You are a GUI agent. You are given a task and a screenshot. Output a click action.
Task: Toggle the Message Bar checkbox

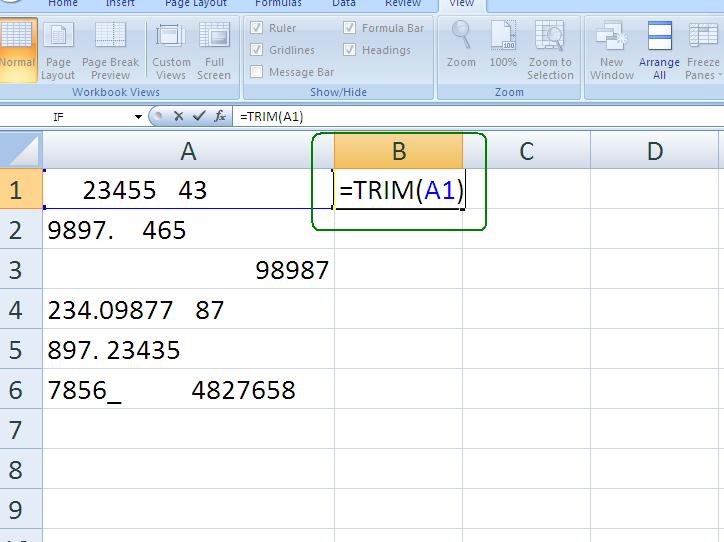point(256,72)
